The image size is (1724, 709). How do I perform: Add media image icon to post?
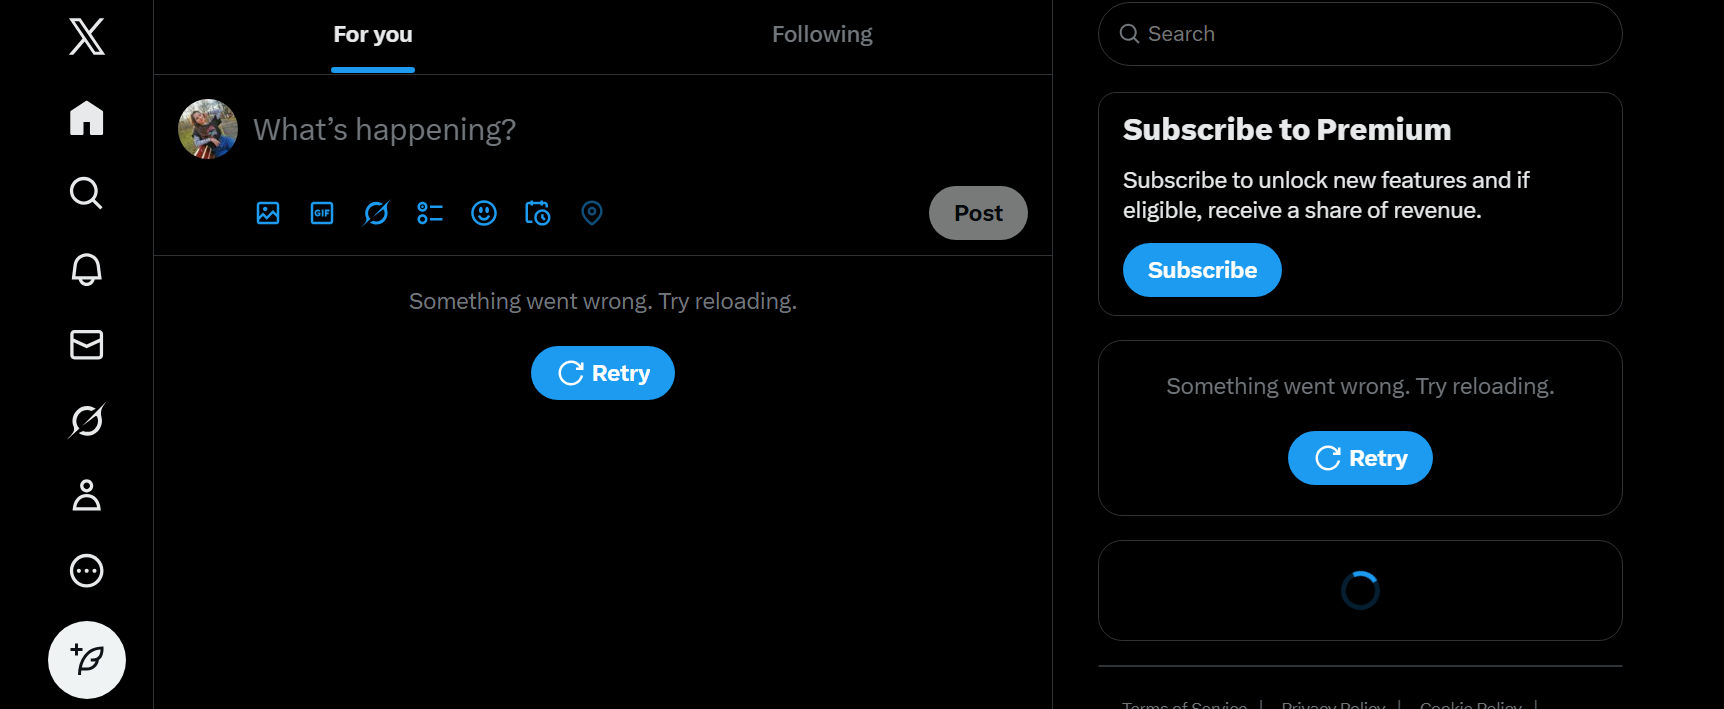pos(268,213)
